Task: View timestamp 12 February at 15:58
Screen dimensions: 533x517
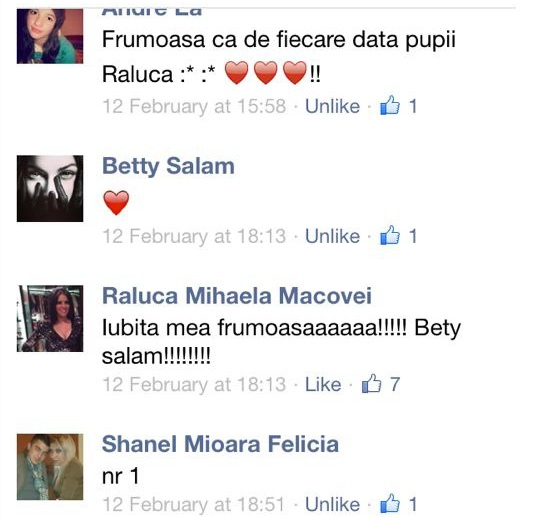Action: (194, 106)
